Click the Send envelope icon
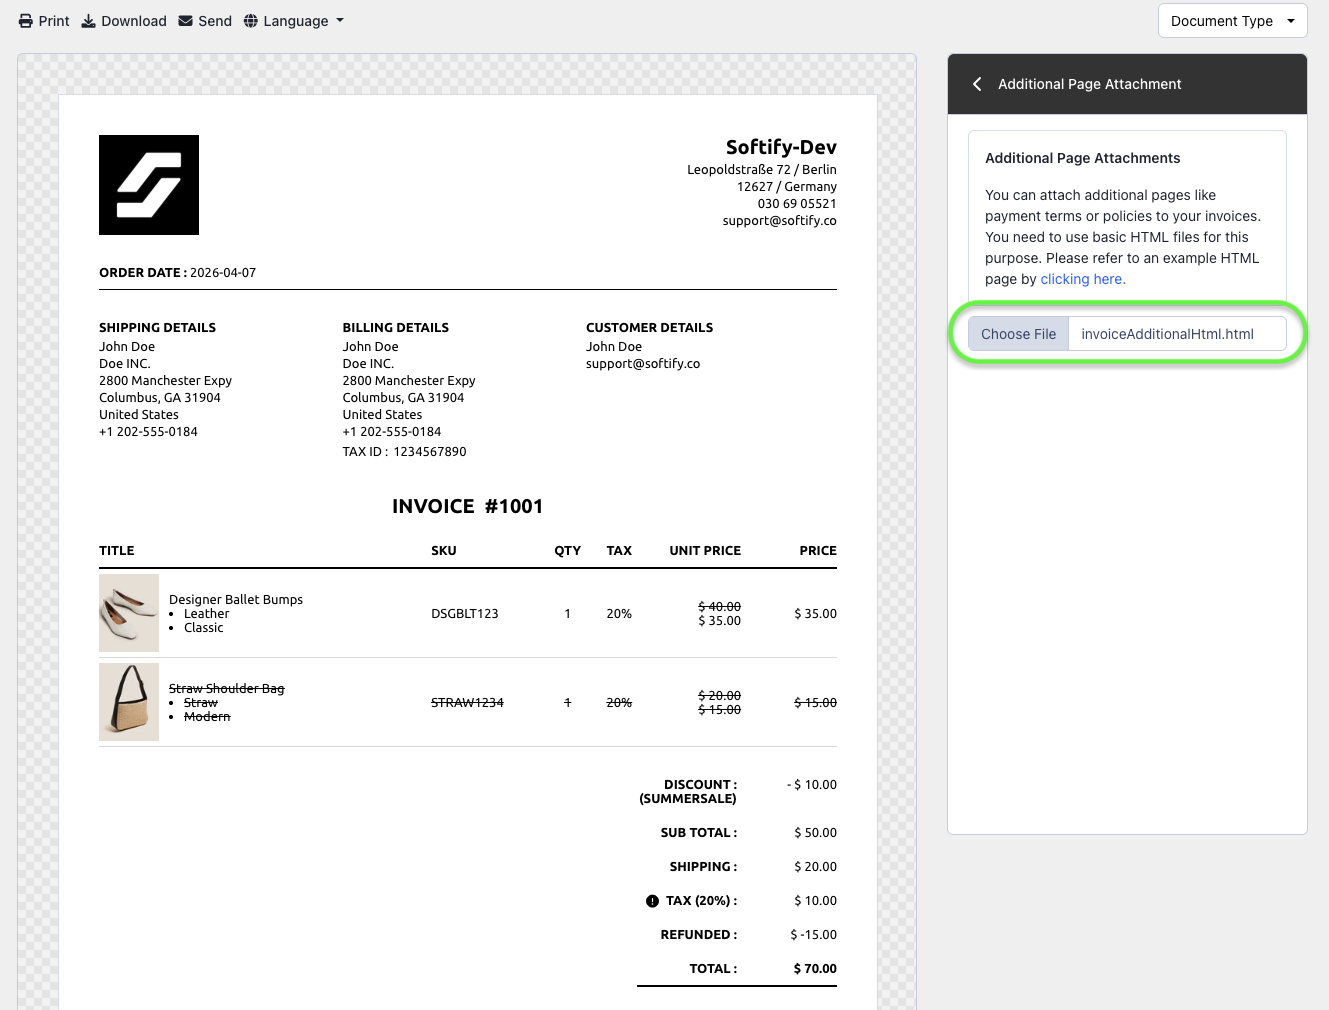Viewport: 1329px width, 1010px height. [186, 21]
